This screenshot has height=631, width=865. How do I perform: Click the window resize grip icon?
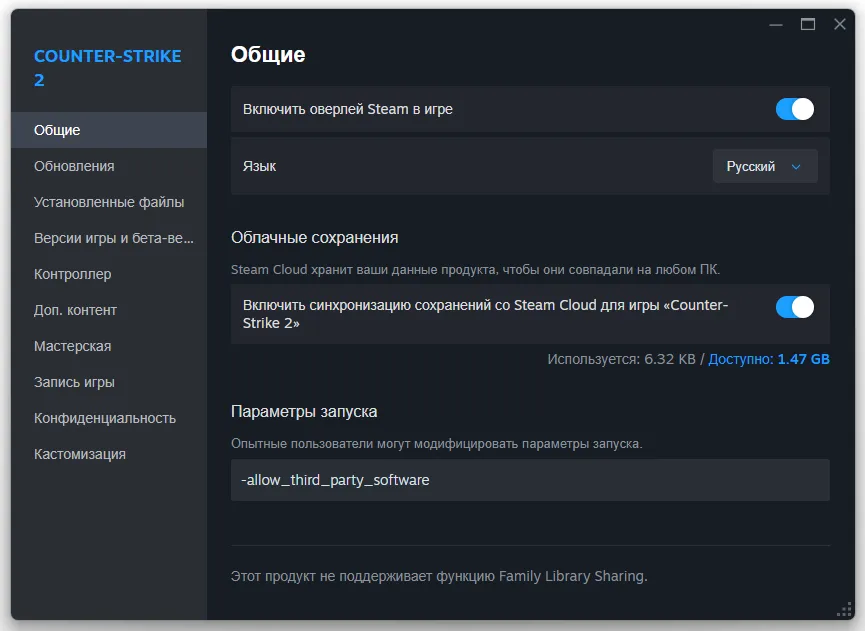(844, 609)
